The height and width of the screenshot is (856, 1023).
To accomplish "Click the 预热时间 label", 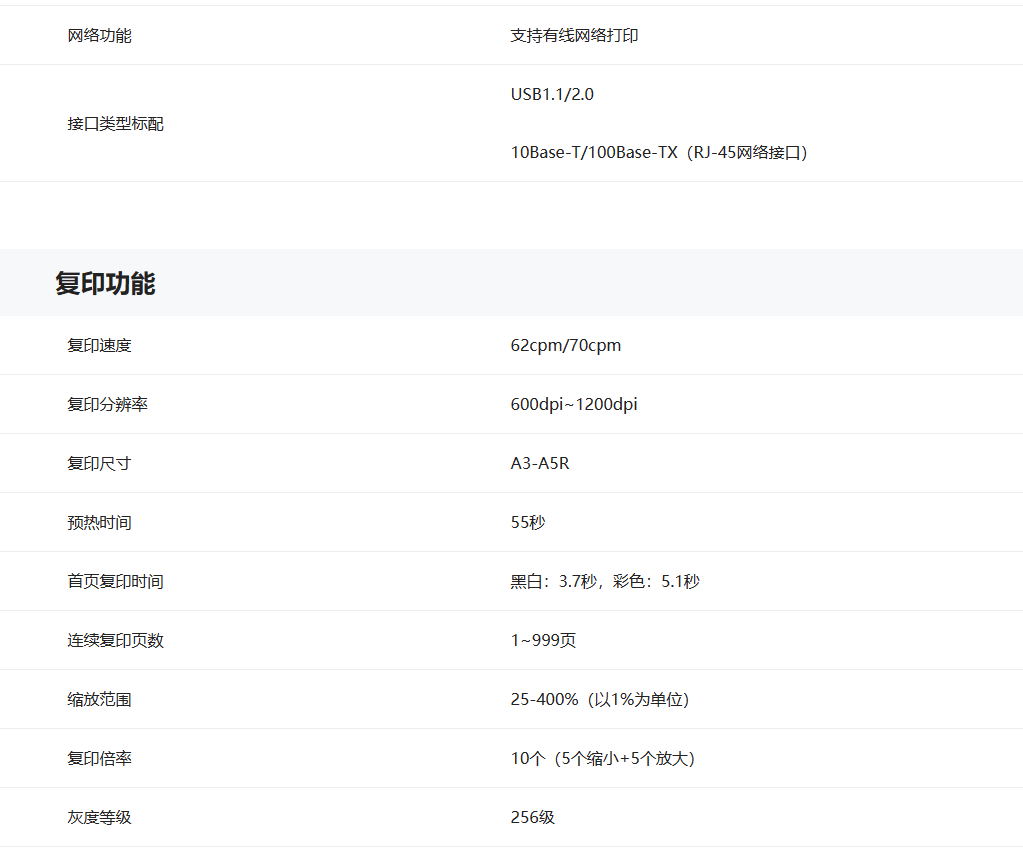I will coord(99,523).
